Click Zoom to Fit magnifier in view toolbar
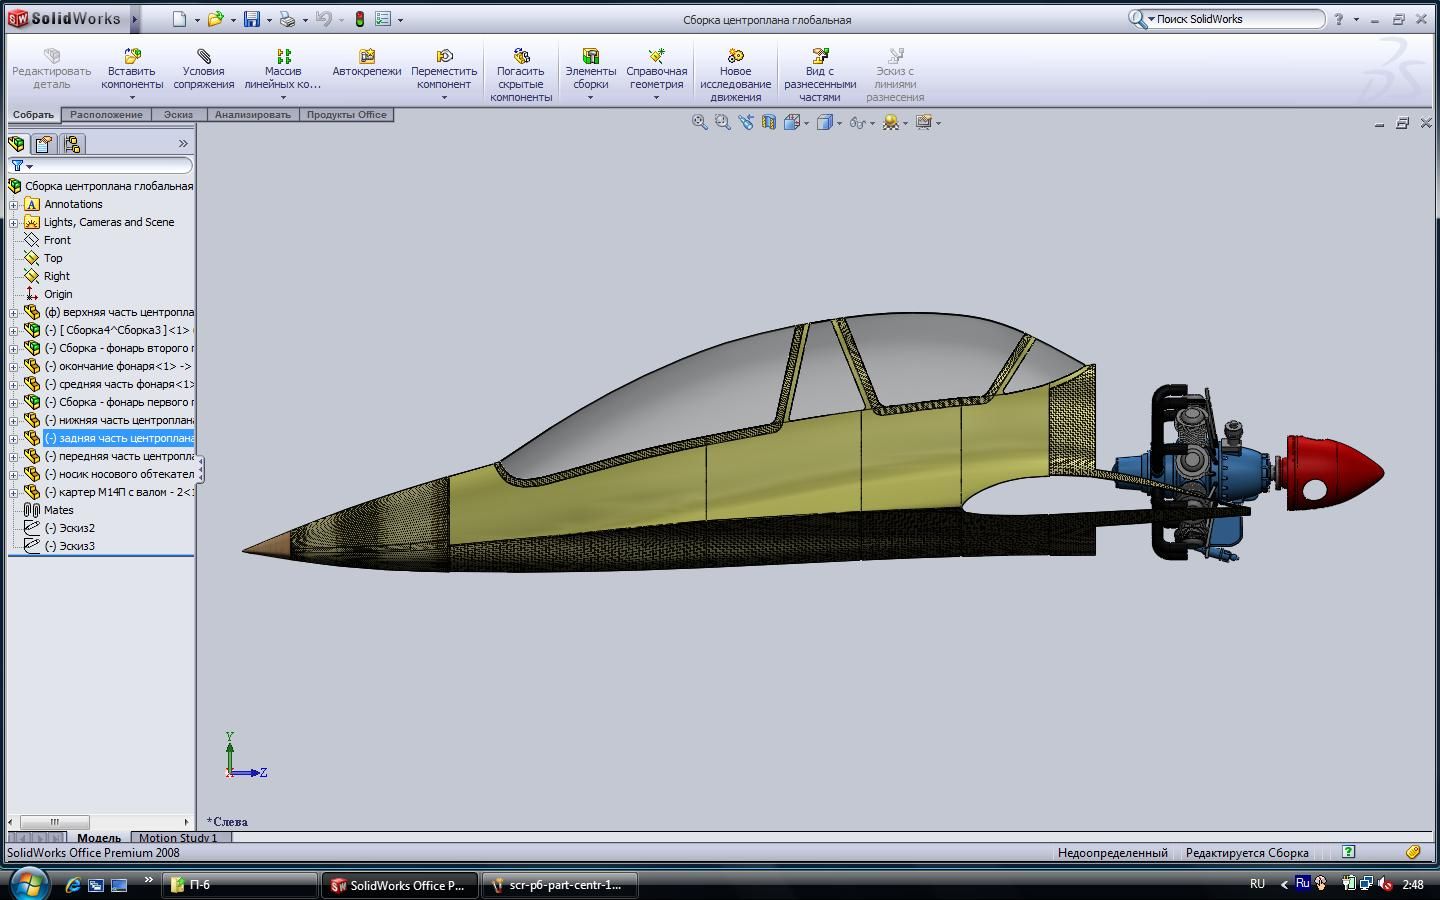Viewport: 1440px width, 900px height. (x=700, y=122)
